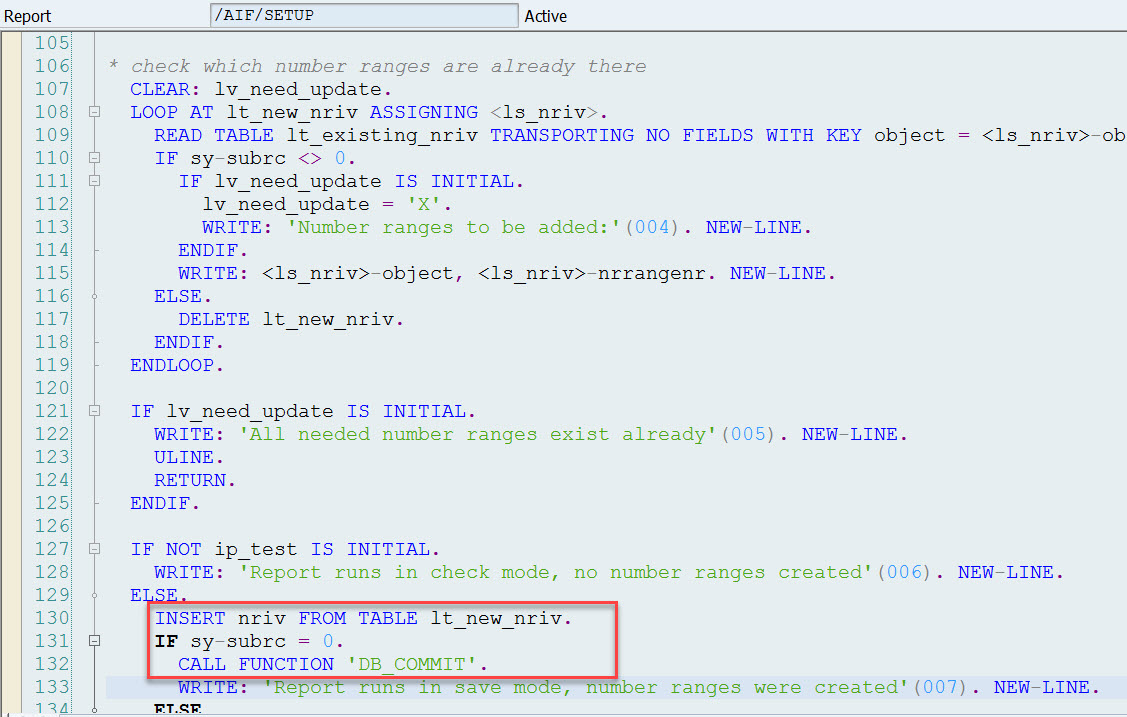Click the ELSE keyword at line 116
This screenshot has height=717, width=1127.
[x=183, y=296]
